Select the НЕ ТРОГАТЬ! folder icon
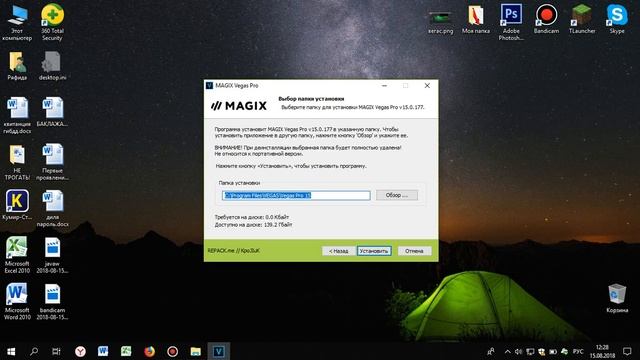The height and width of the screenshot is (360, 640). [x=17, y=162]
